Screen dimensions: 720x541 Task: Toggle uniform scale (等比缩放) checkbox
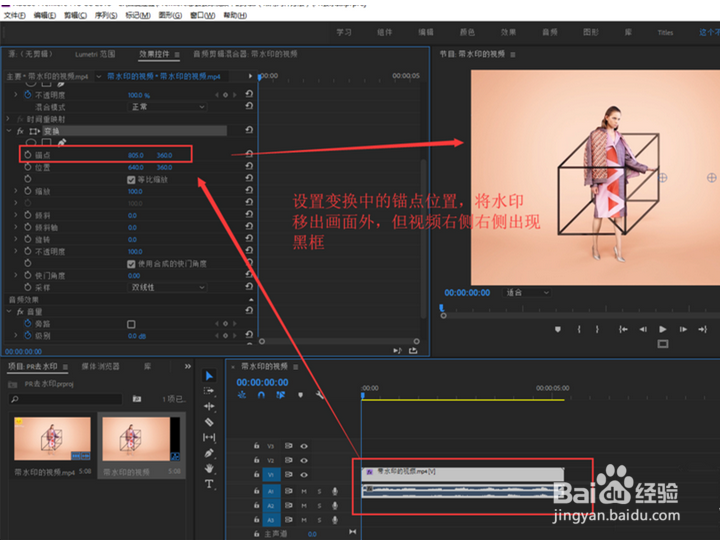pyautogui.click(x=131, y=180)
